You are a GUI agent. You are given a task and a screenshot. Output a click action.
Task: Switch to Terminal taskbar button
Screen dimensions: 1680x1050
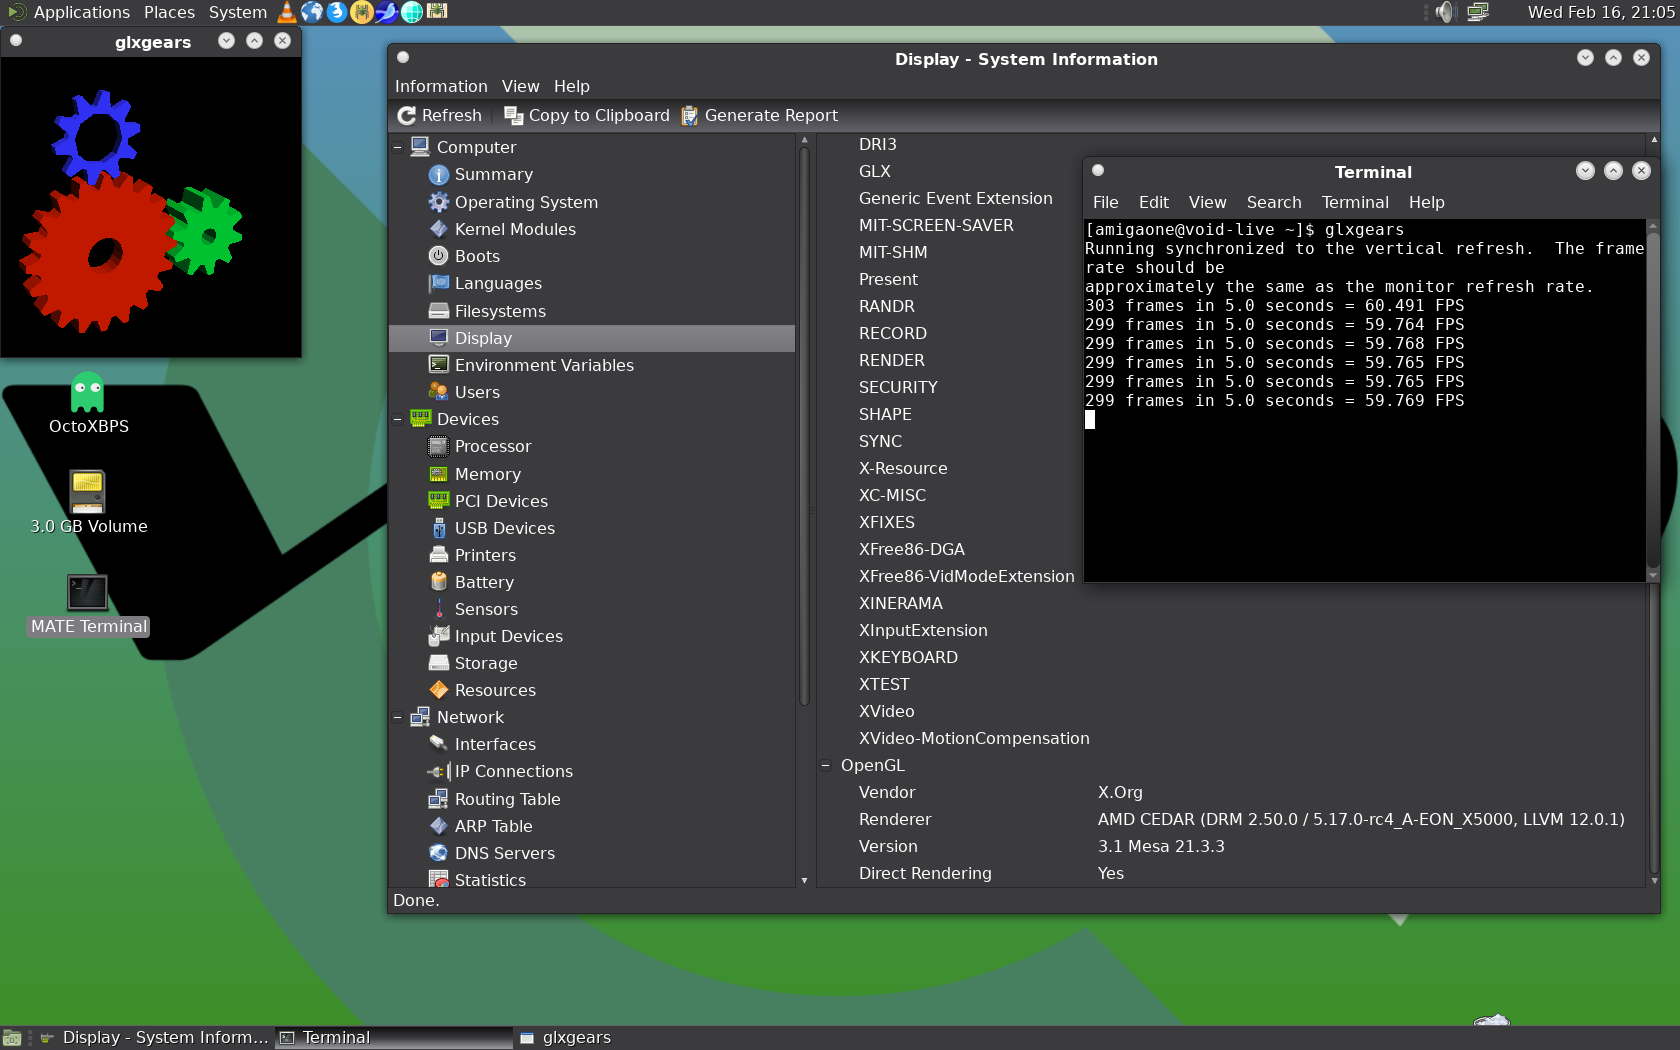click(392, 1038)
